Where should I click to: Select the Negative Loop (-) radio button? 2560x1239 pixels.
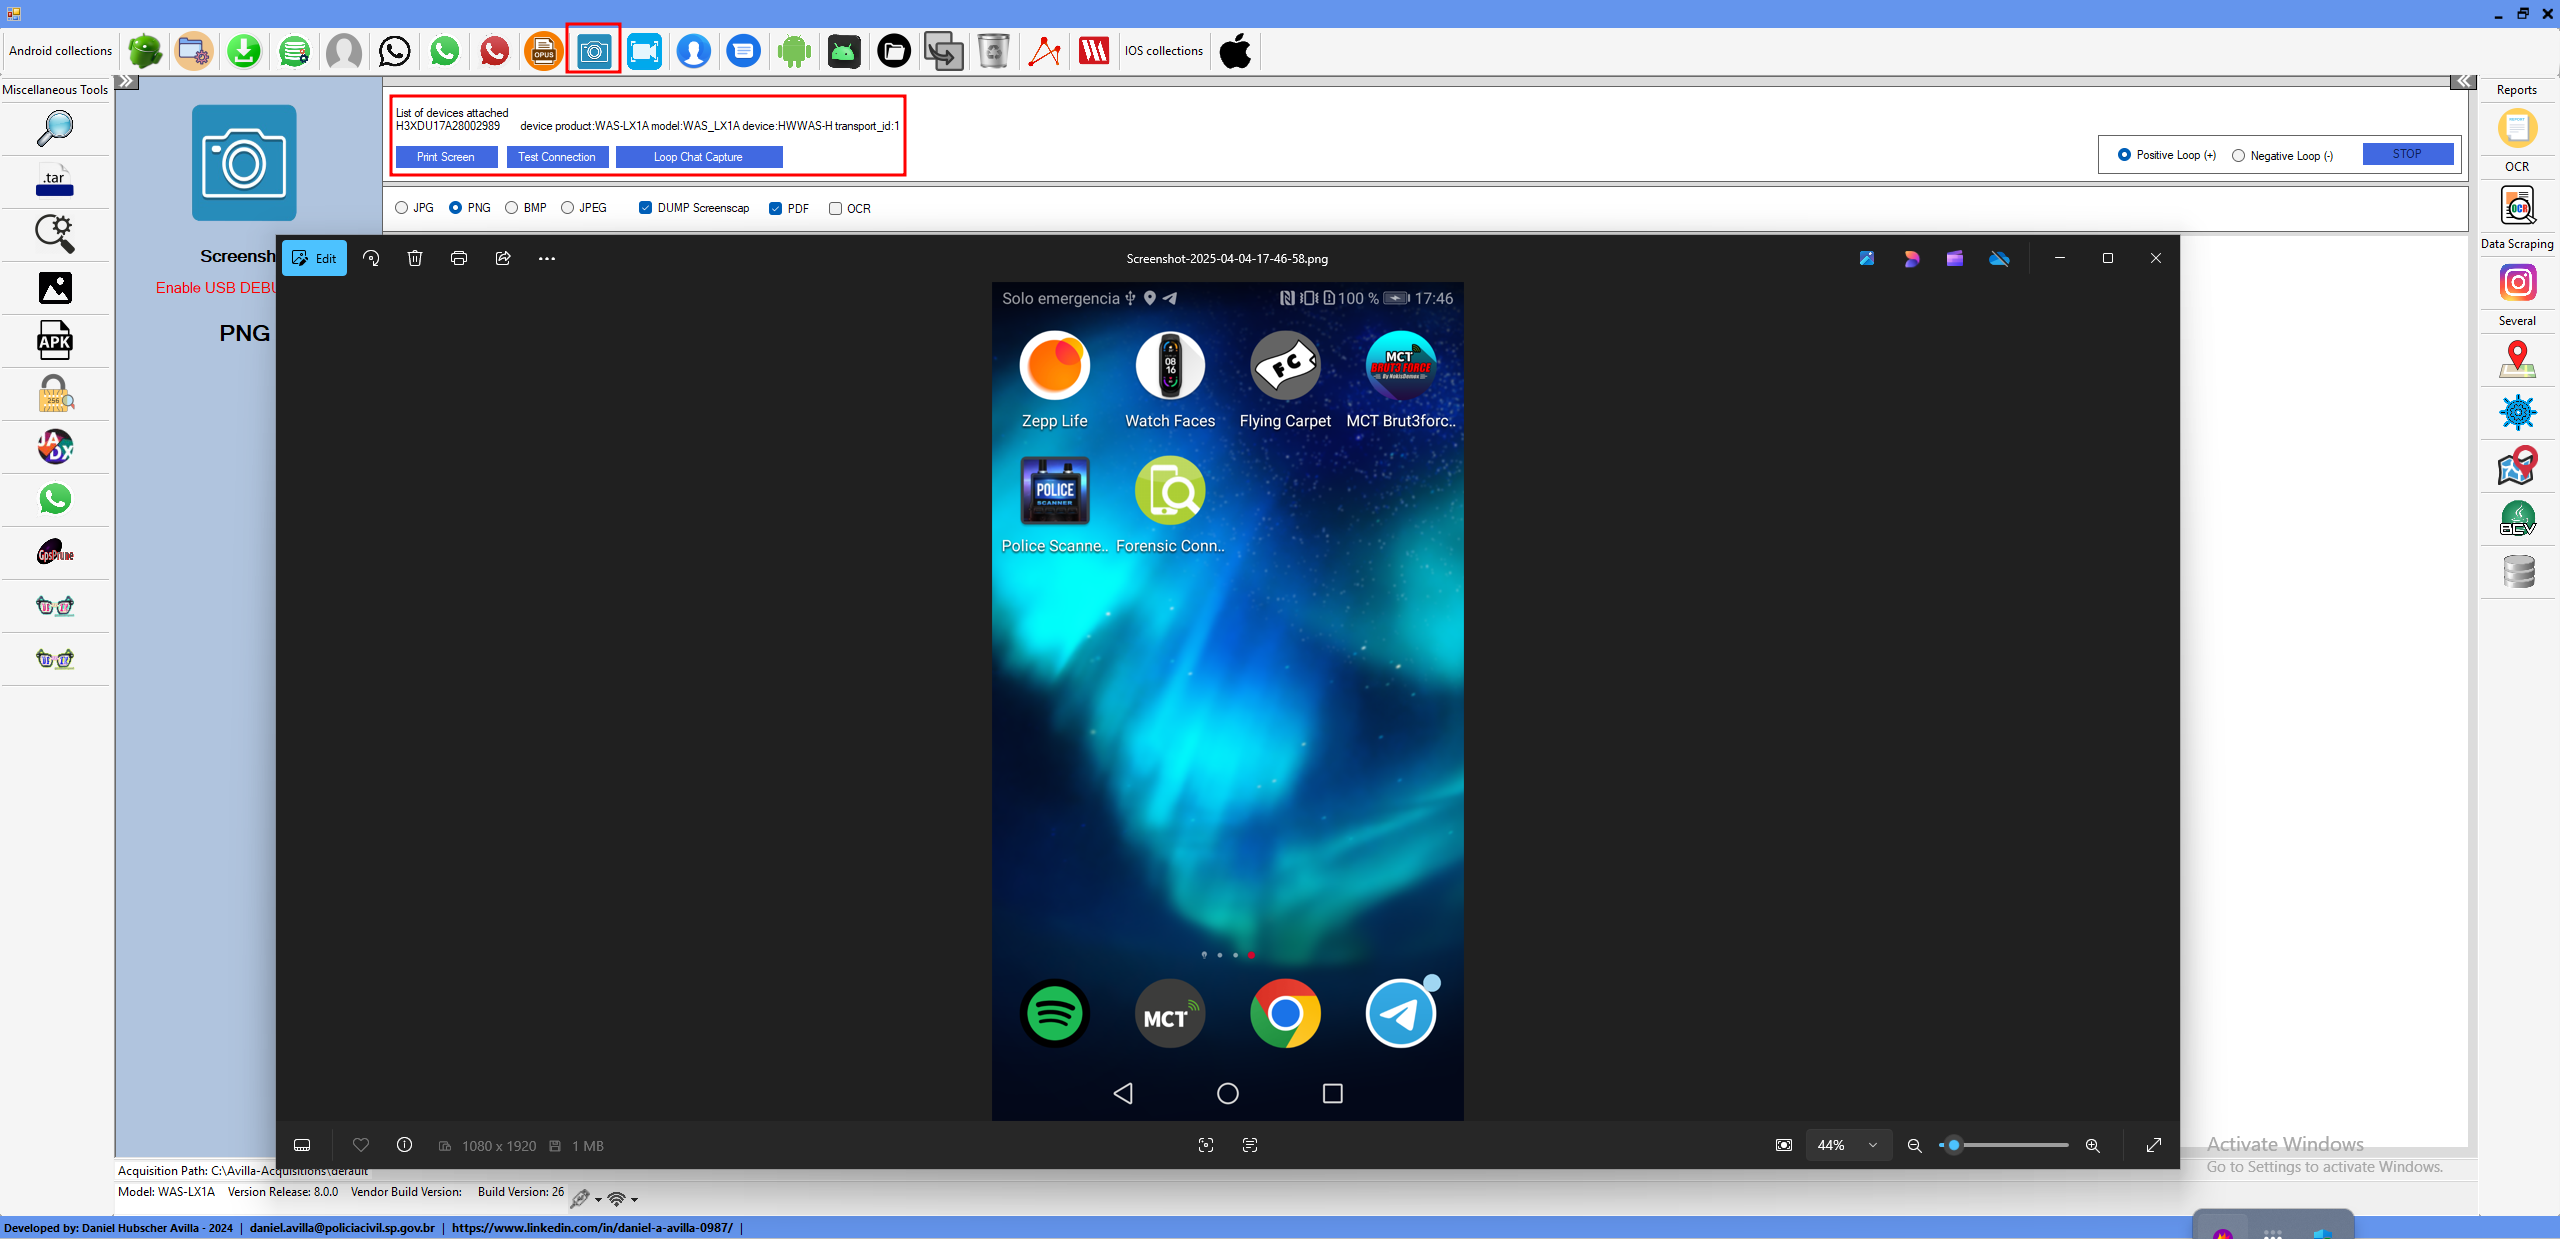[x=2238, y=155]
